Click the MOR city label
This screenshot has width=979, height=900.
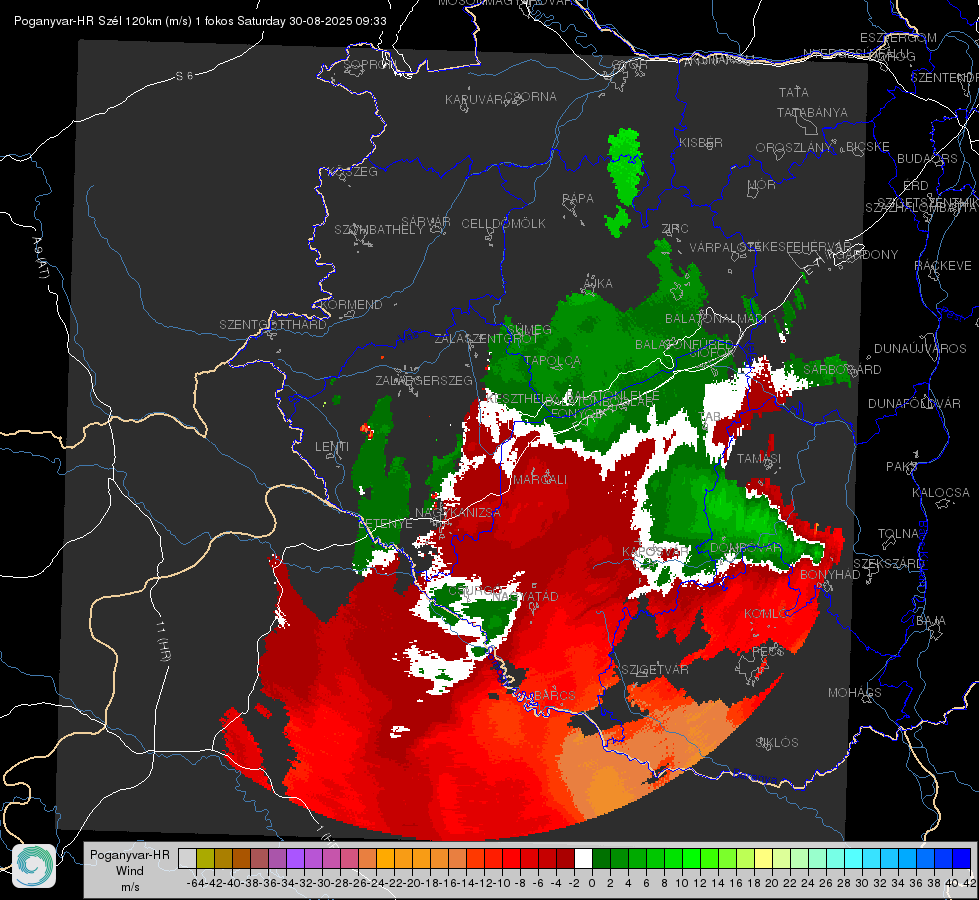[x=762, y=184]
